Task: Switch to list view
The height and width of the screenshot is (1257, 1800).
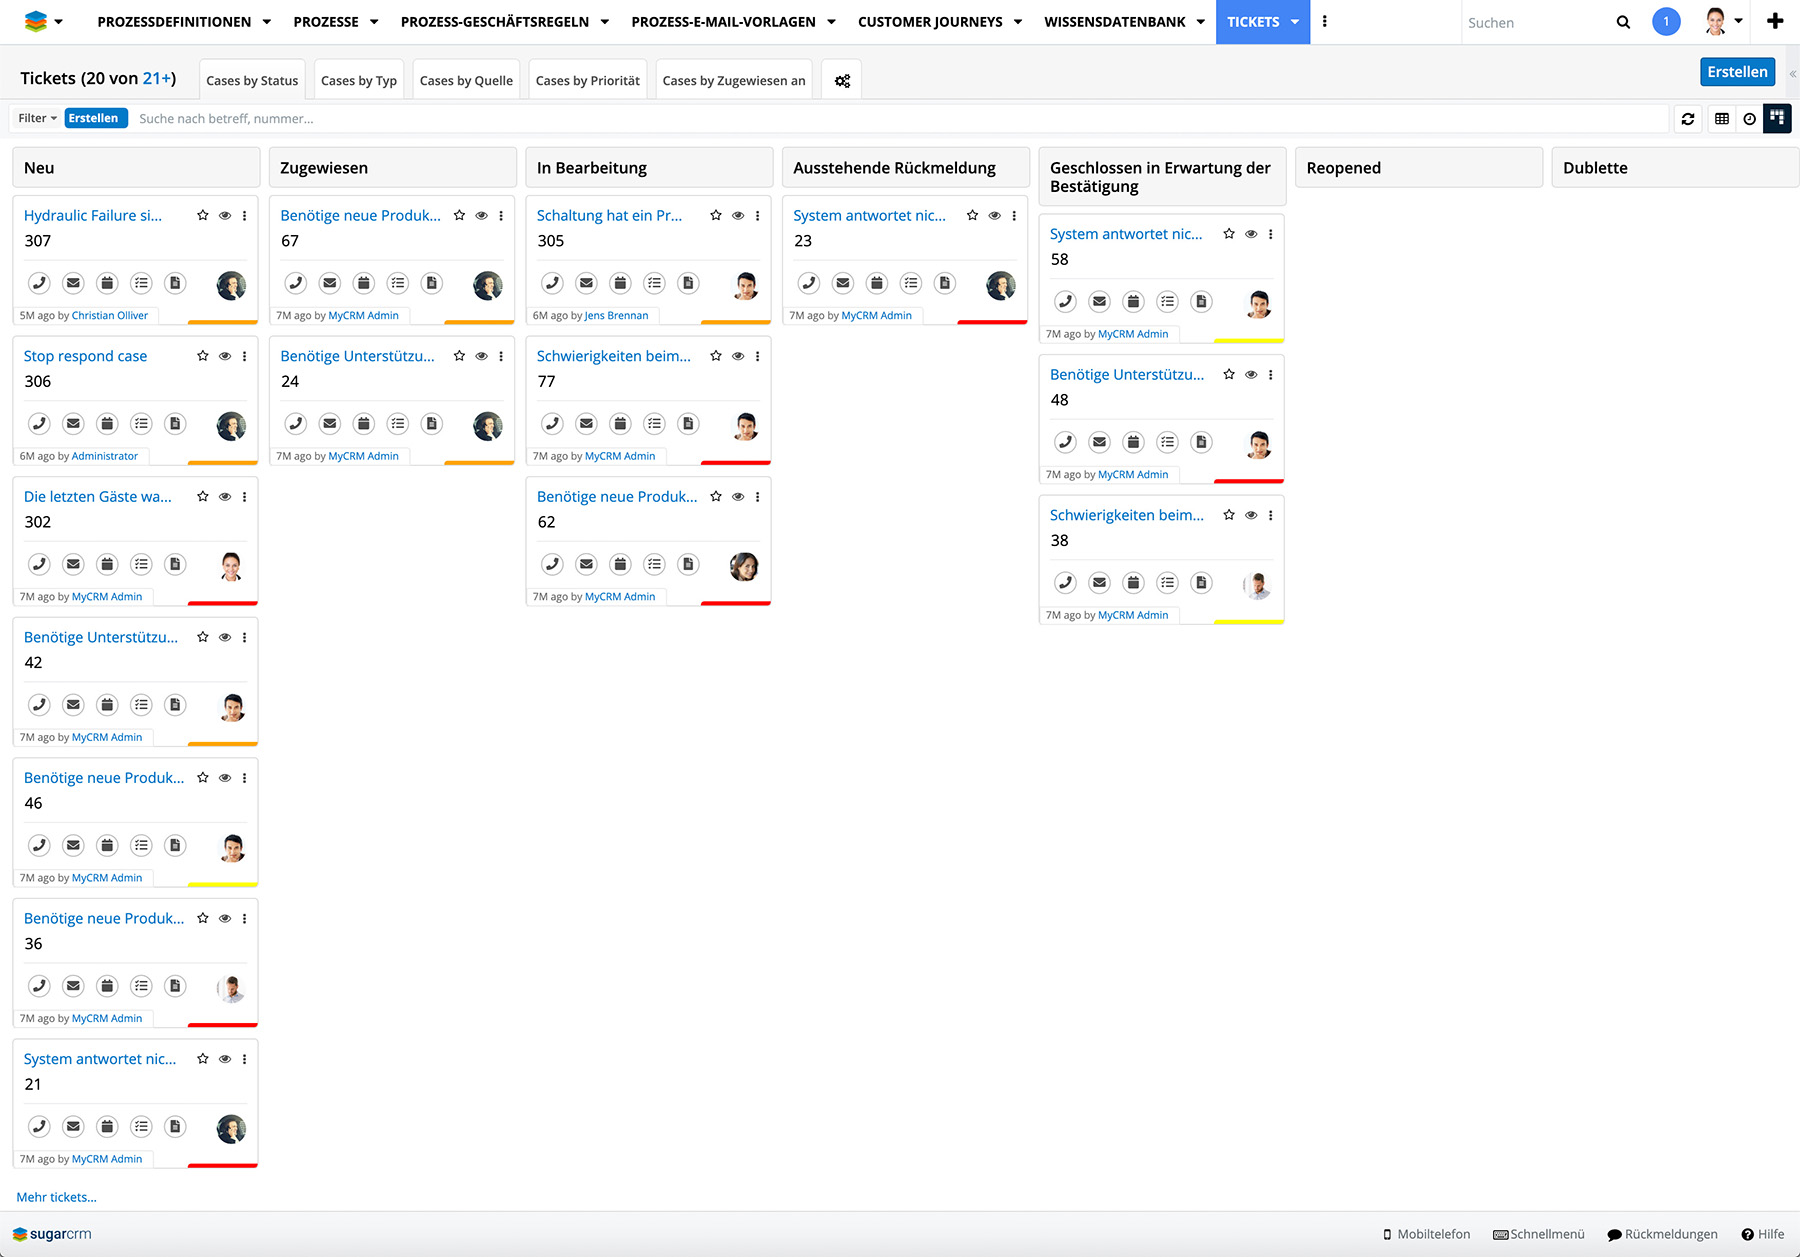Action: [x=1722, y=119]
